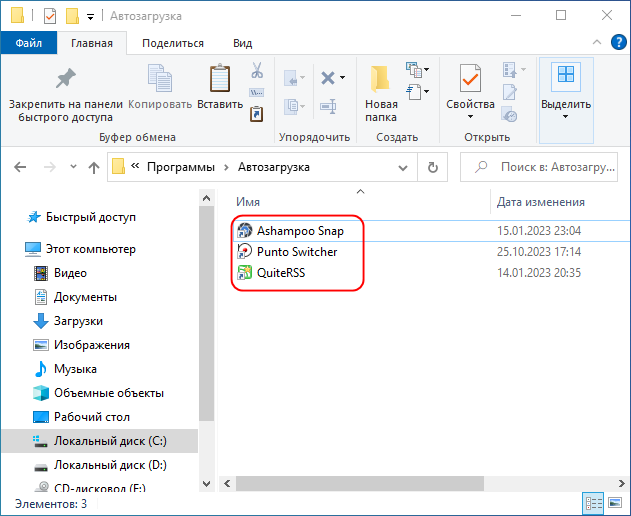Click the Вставить paste clipboard icon
Viewport: 631px width, 516px height.
220,78
